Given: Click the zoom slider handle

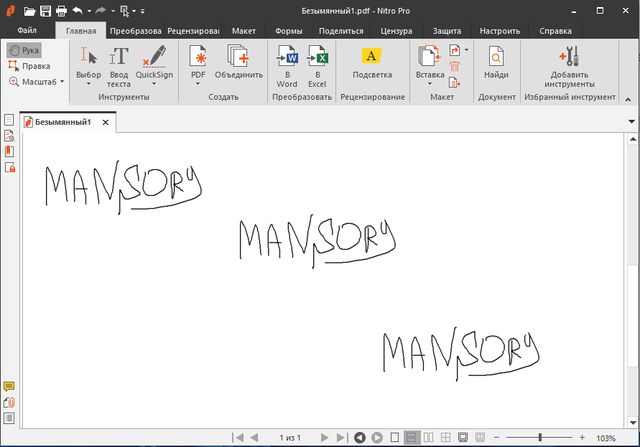Looking at the screenshot, I should pos(540,438).
